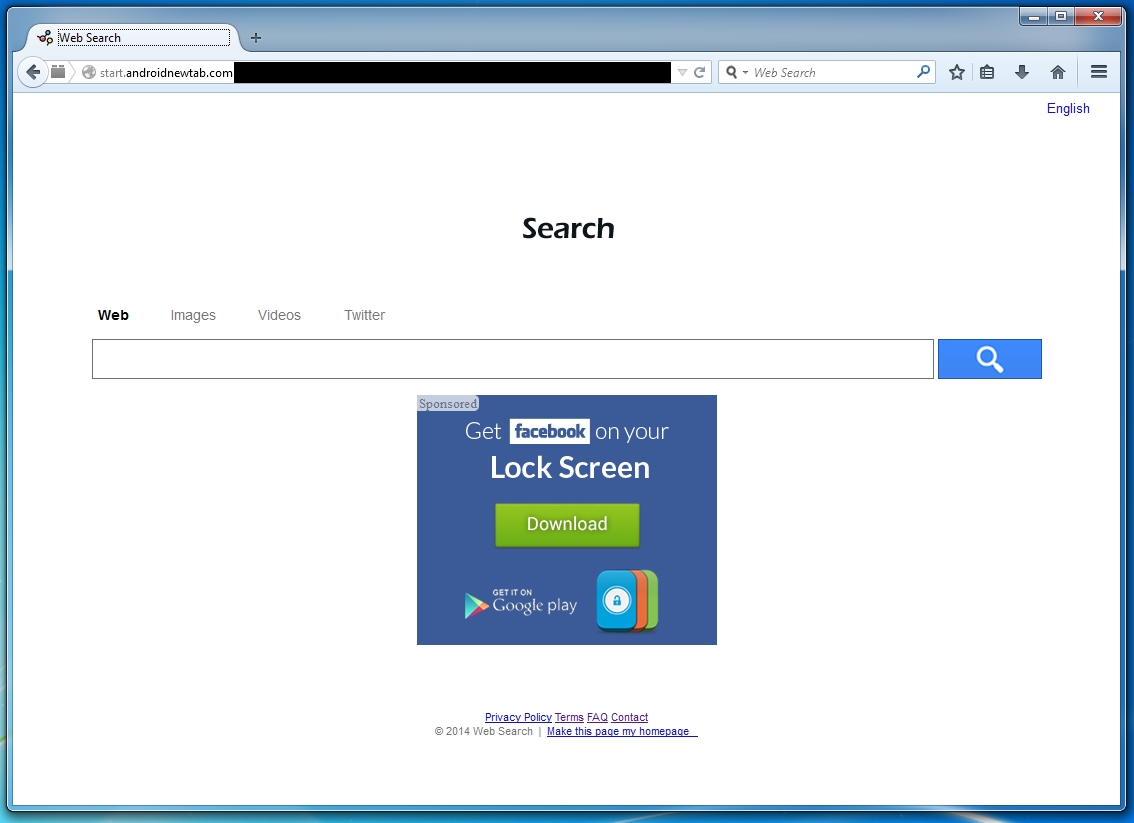Click the Search heading logo

coord(568,229)
